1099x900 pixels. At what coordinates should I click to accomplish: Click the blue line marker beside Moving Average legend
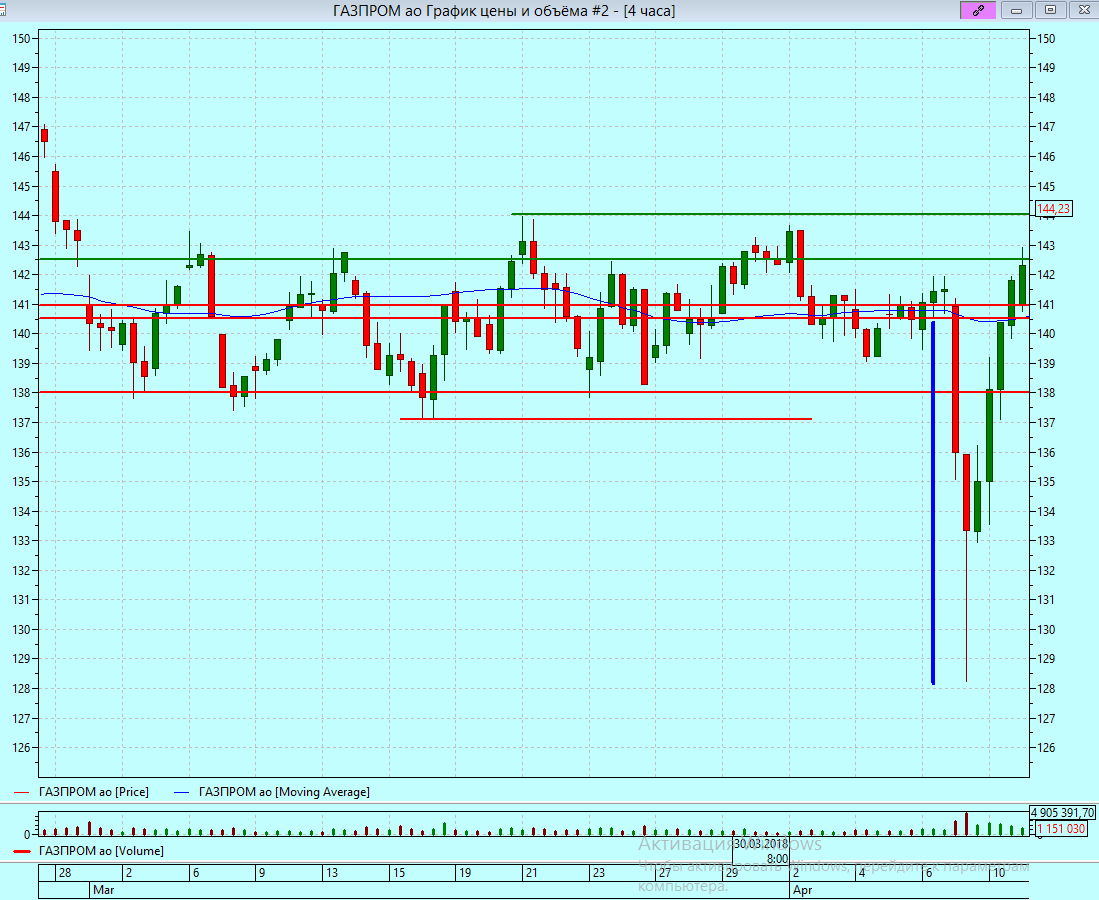tap(182, 792)
